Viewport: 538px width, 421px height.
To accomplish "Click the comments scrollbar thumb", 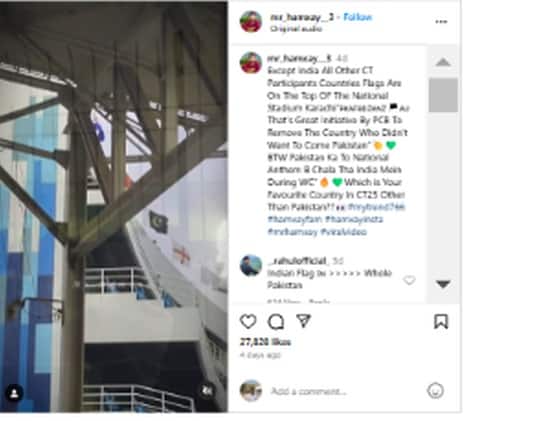I will [443, 95].
